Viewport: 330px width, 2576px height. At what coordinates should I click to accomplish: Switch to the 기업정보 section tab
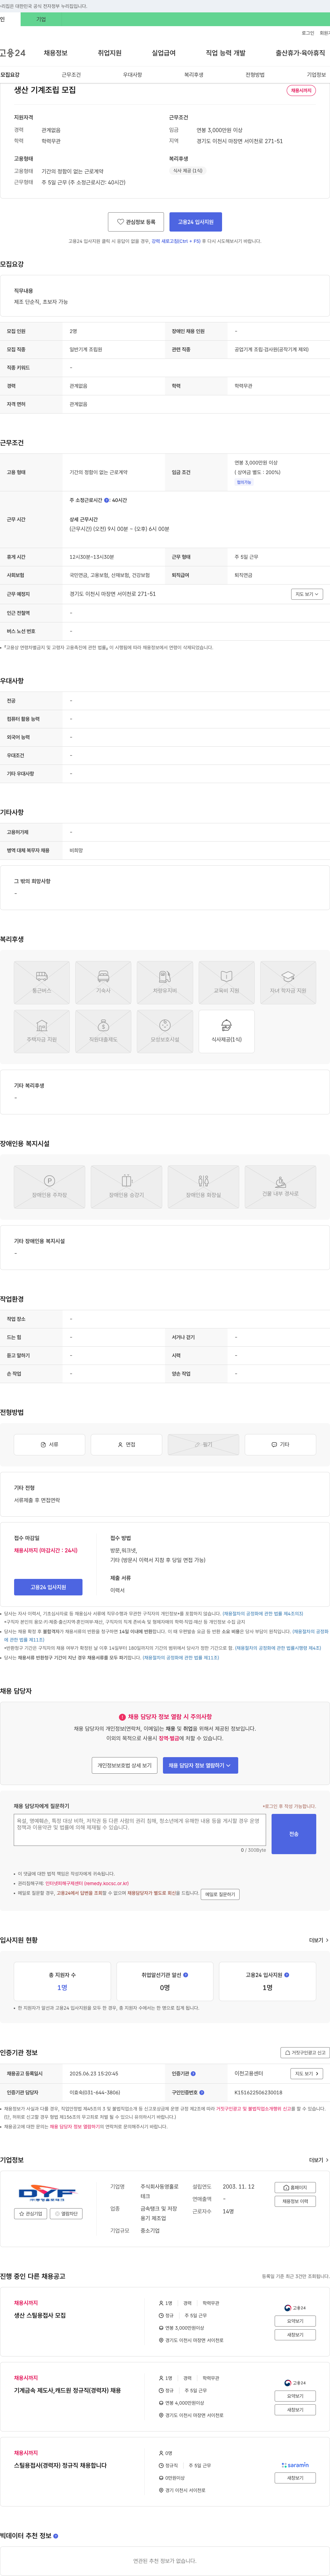coord(316,75)
